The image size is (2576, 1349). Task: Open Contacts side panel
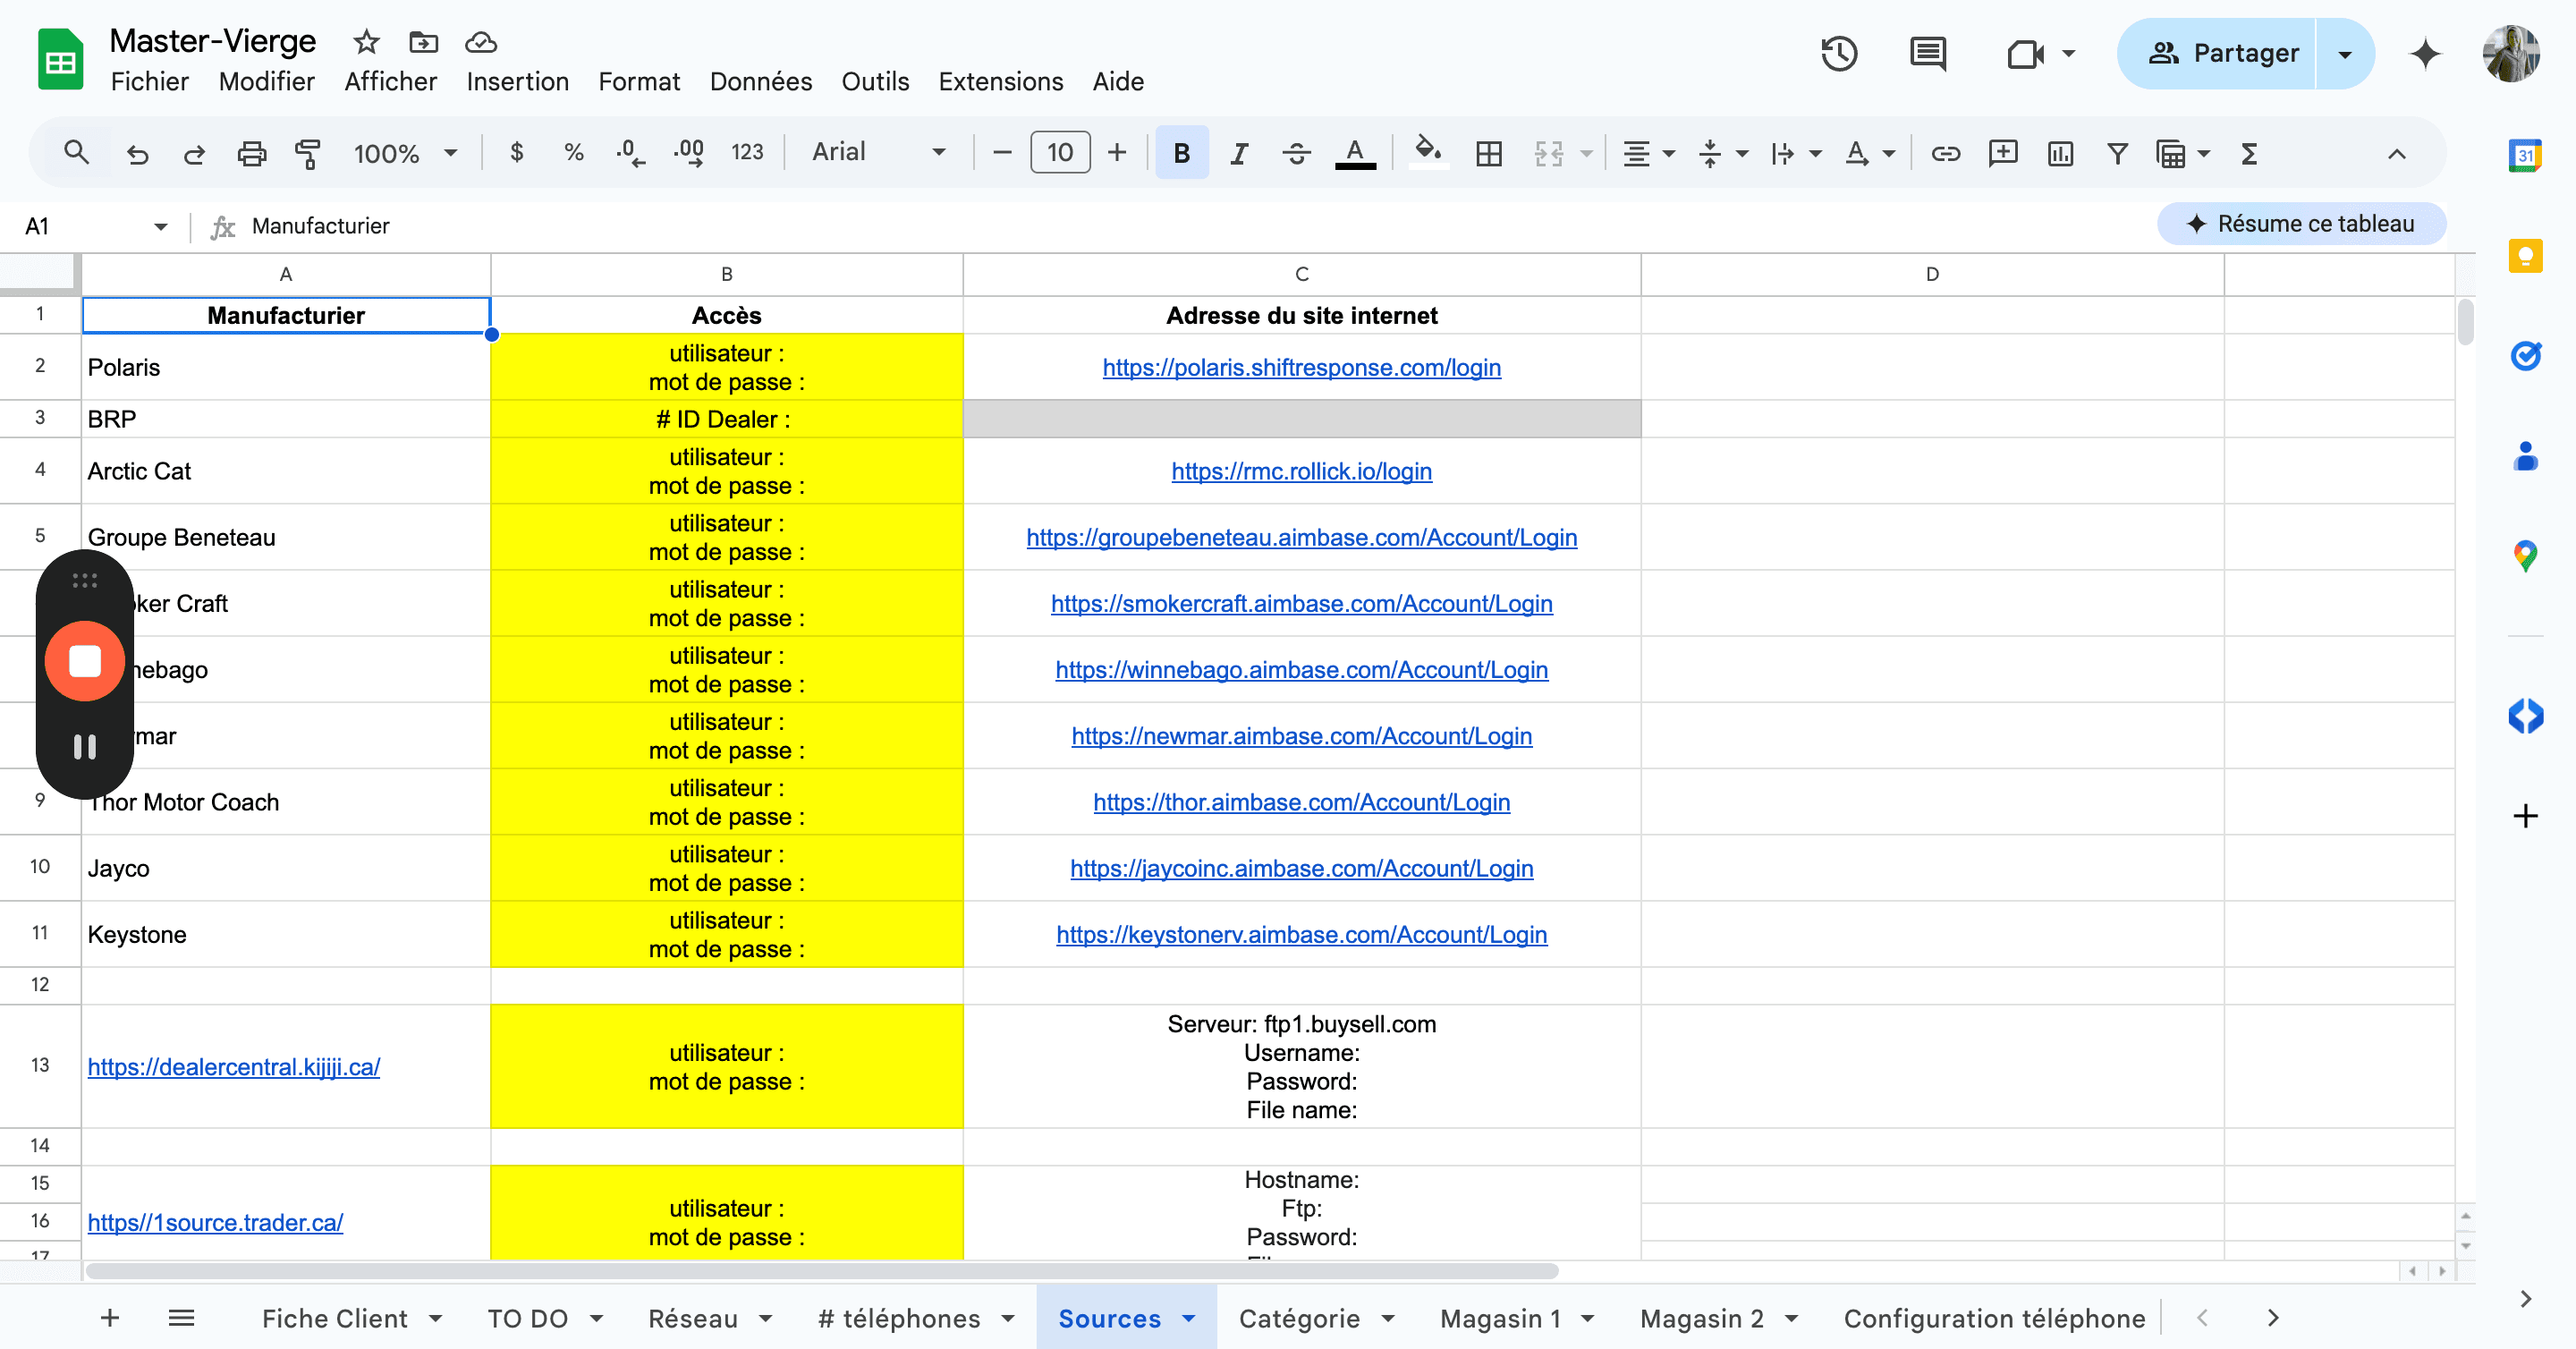2525,456
